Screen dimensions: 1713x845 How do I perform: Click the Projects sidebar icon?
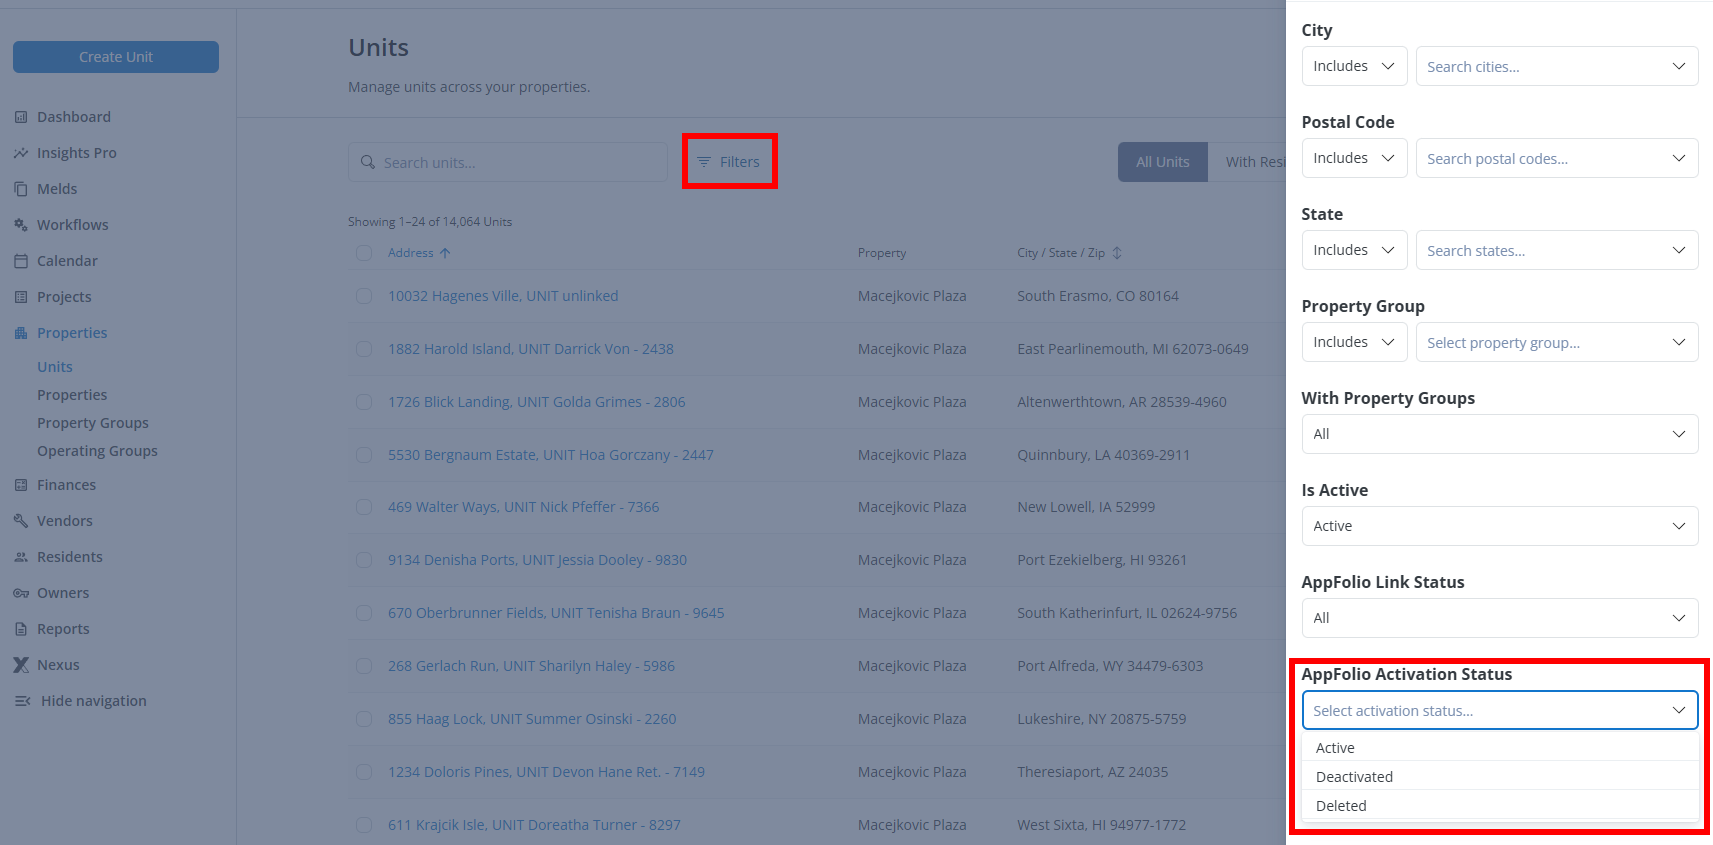(21, 297)
